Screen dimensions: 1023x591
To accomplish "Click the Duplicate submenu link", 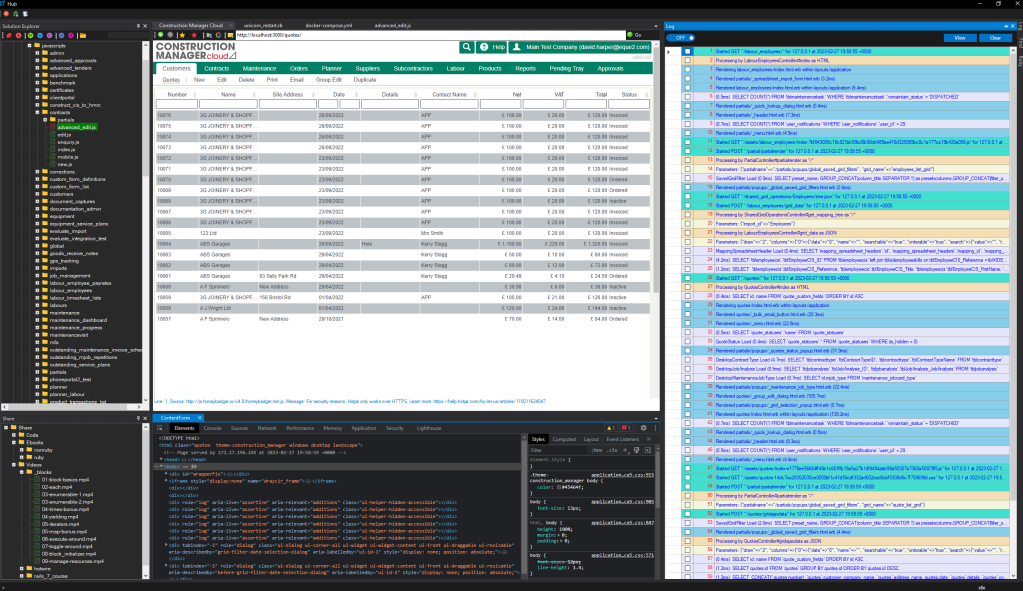I will pos(365,80).
